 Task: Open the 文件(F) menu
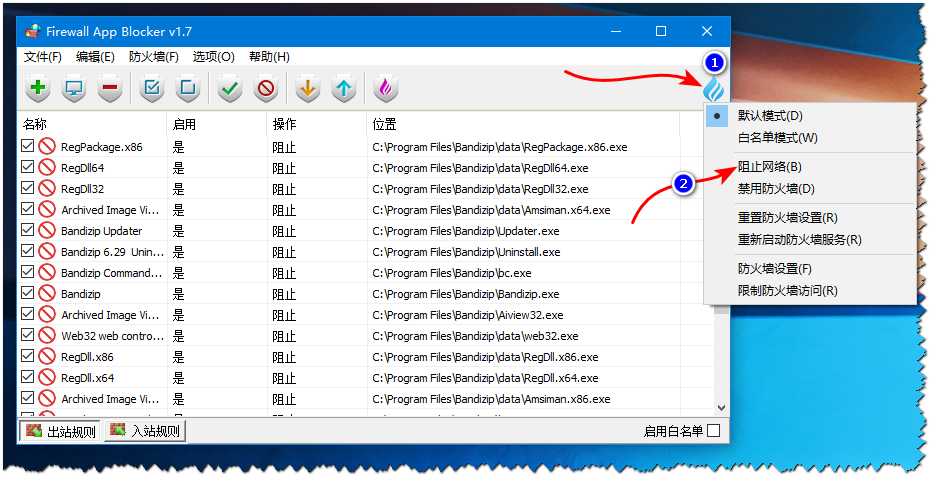pyautogui.click(x=43, y=57)
